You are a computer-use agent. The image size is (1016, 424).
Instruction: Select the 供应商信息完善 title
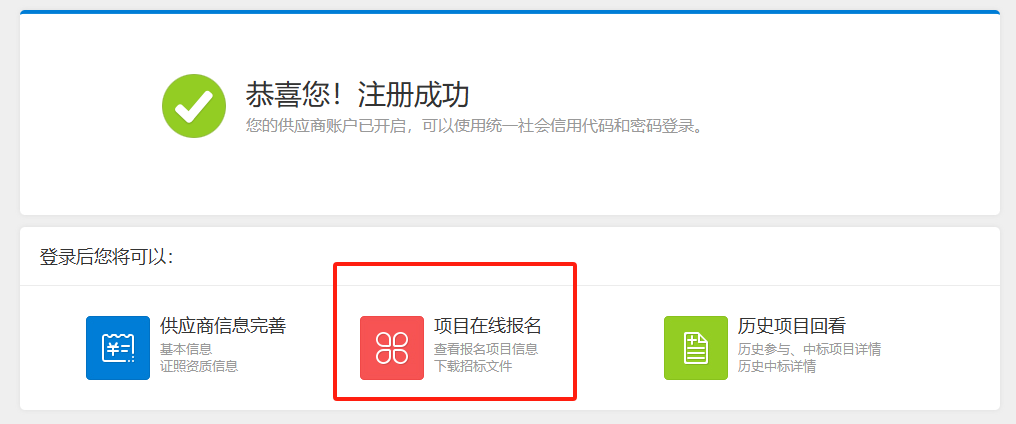(x=223, y=325)
